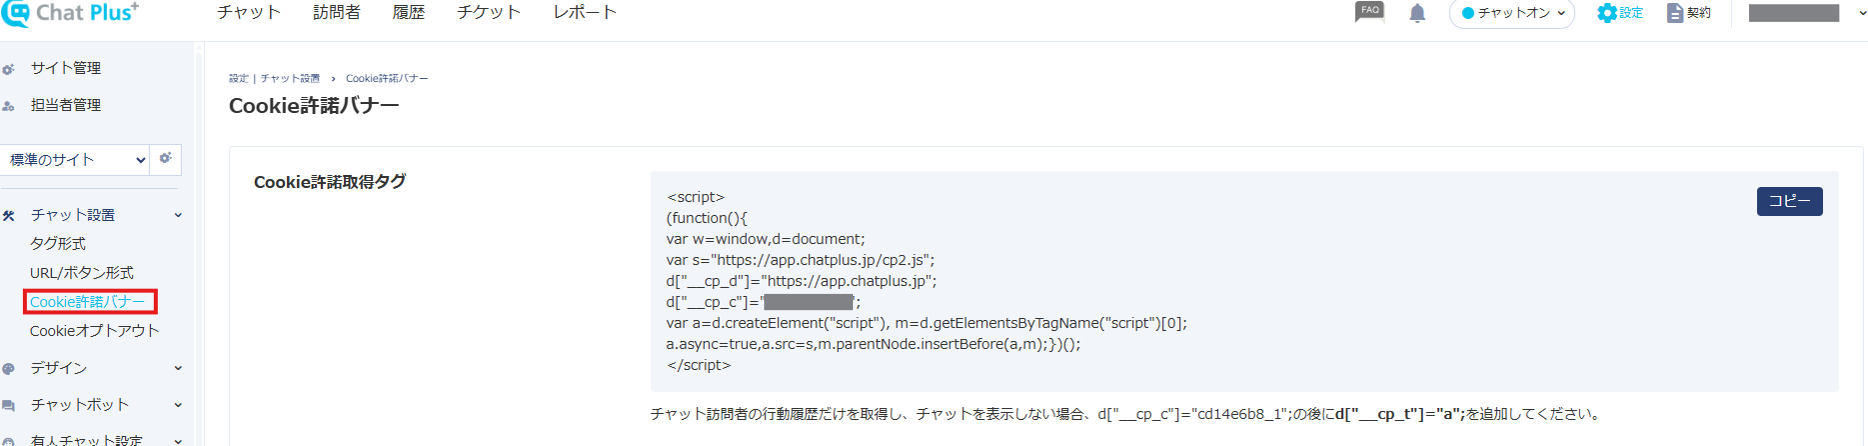
Task: Click the 設定 breadcrumb link
Action: 238,78
